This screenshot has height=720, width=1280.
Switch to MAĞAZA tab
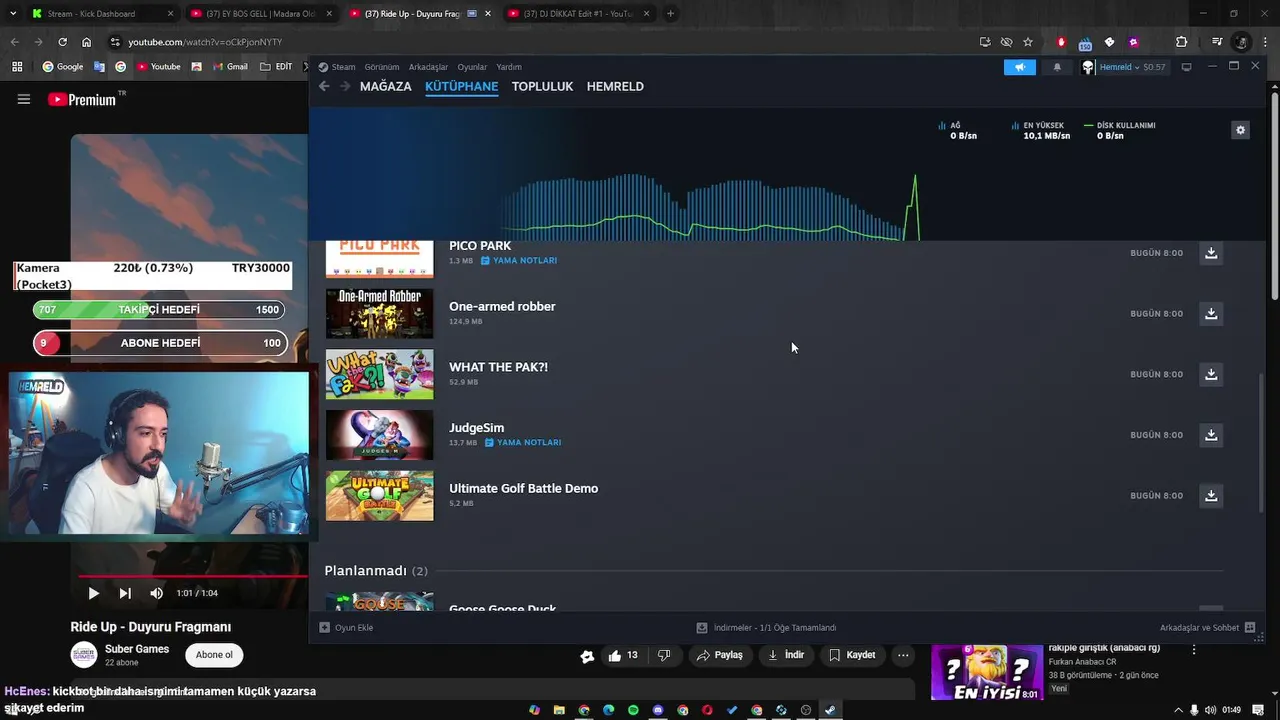[385, 86]
